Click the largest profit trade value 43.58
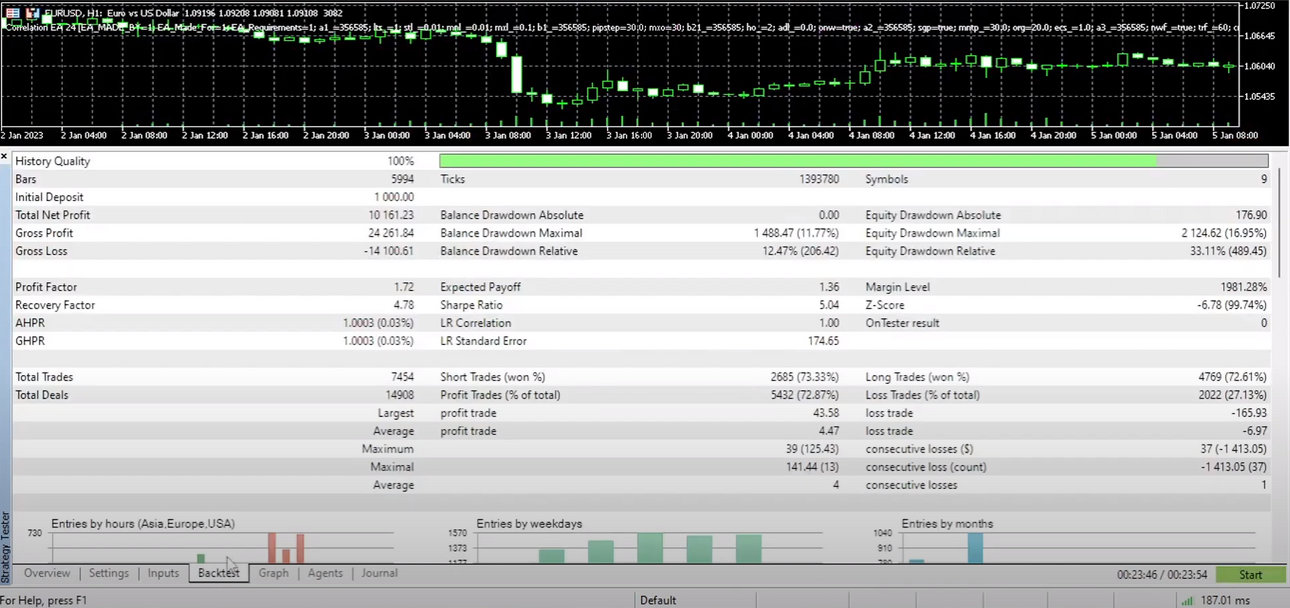 (826, 413)
